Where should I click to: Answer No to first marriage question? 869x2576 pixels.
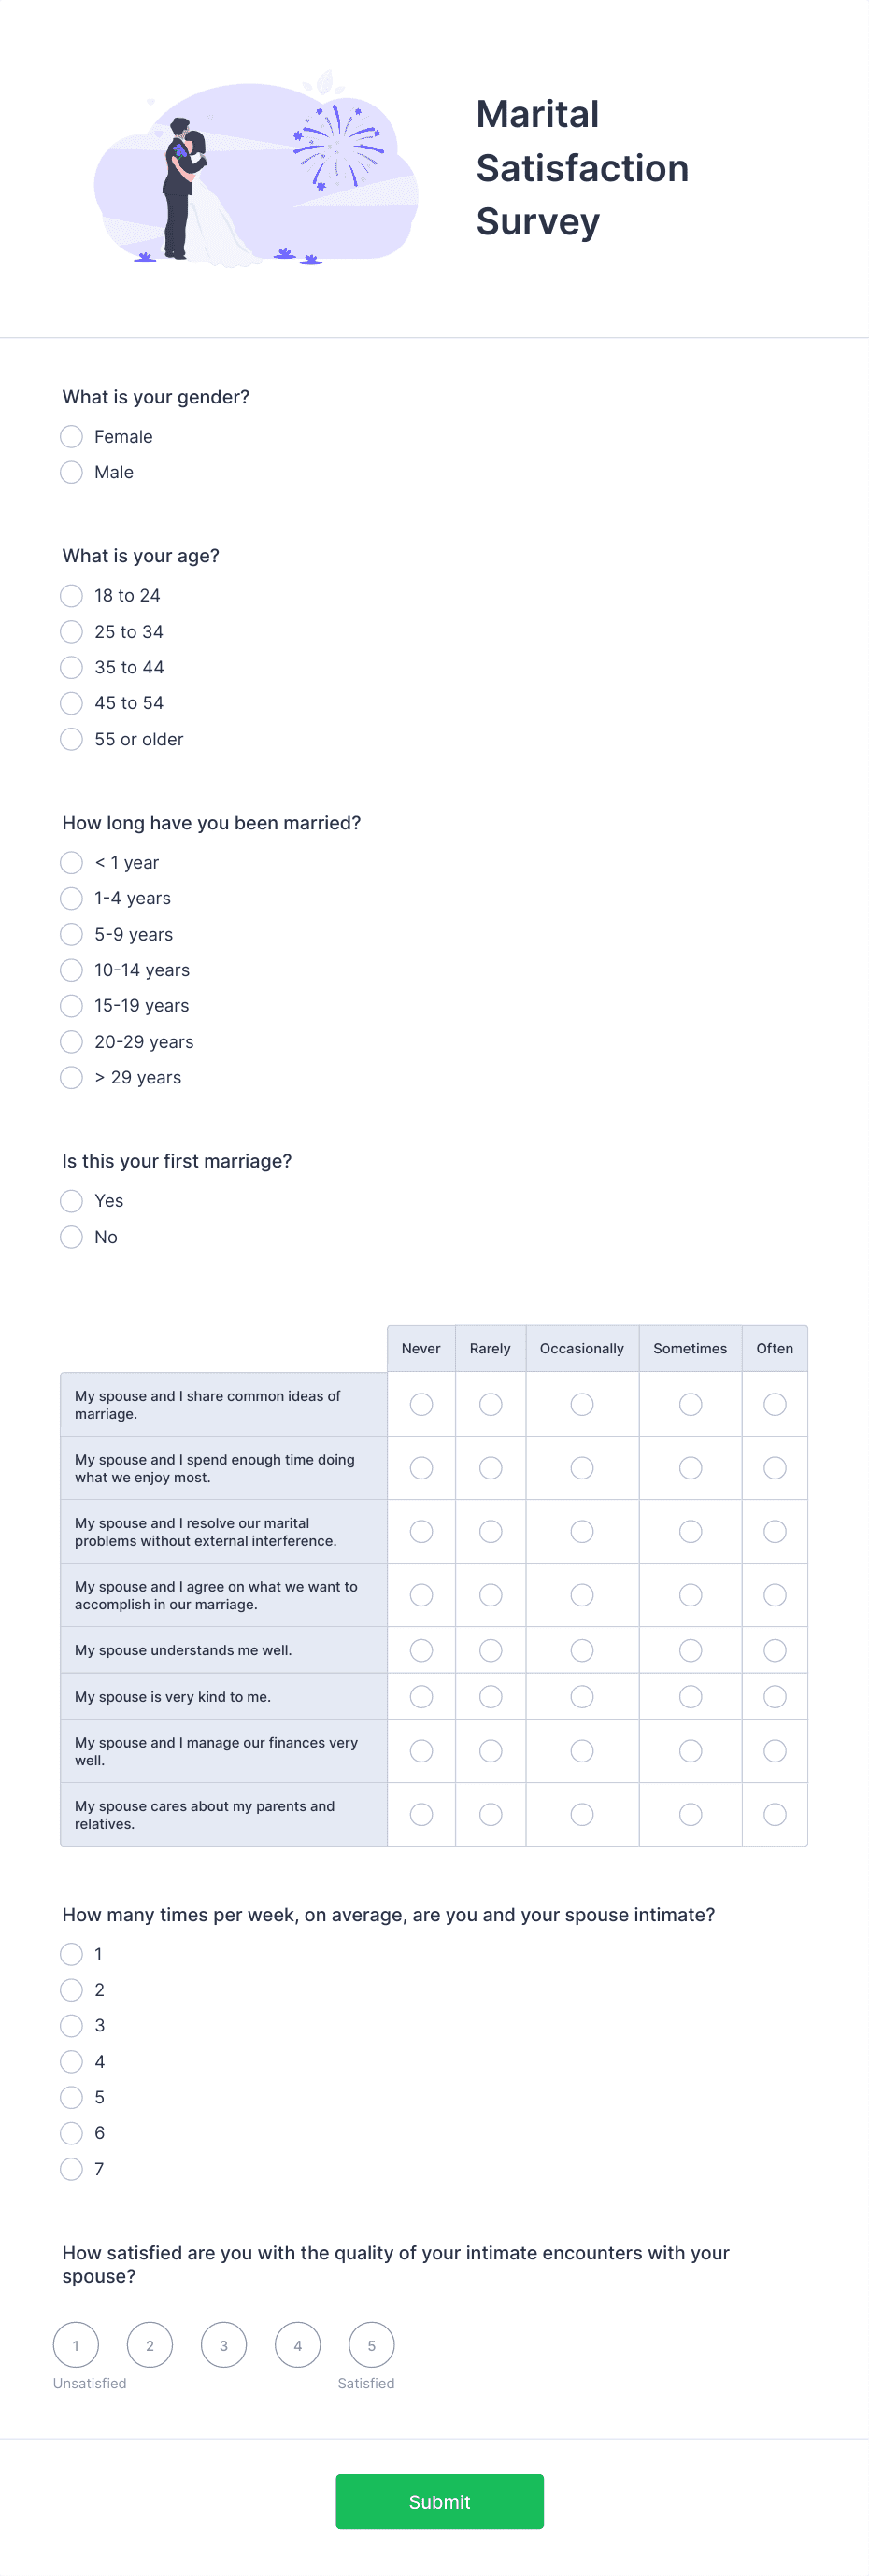point(71,1237)
